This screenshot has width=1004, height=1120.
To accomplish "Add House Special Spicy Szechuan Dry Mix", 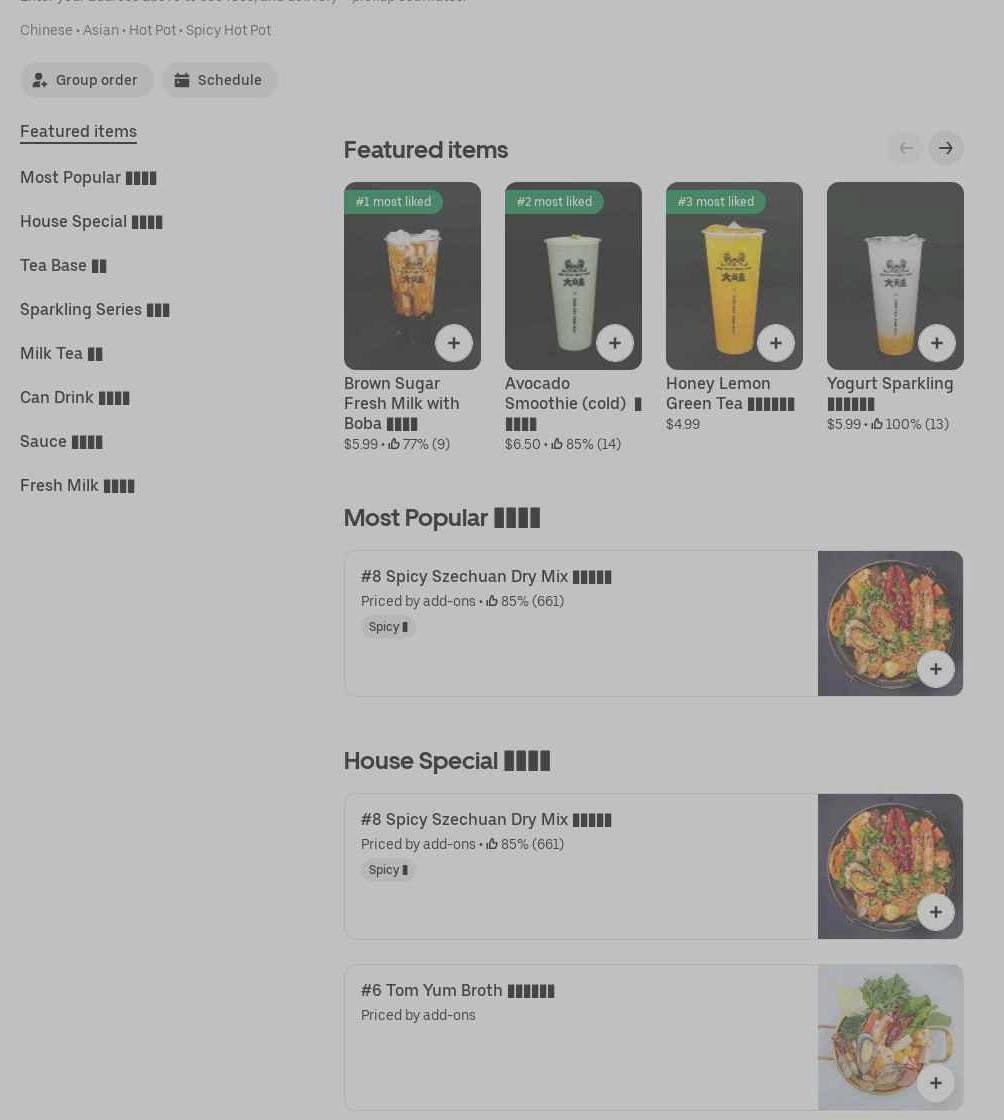I will (x=935, y=911).
